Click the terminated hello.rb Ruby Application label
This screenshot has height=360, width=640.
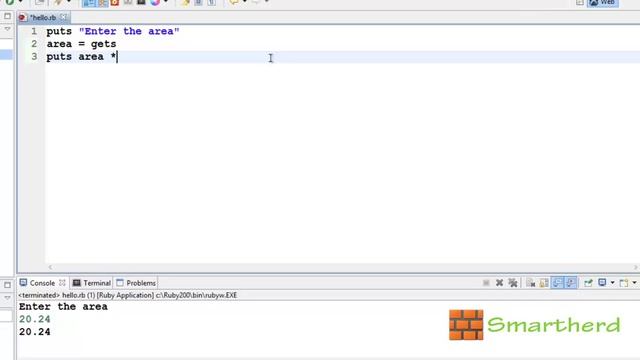[128, 295]
